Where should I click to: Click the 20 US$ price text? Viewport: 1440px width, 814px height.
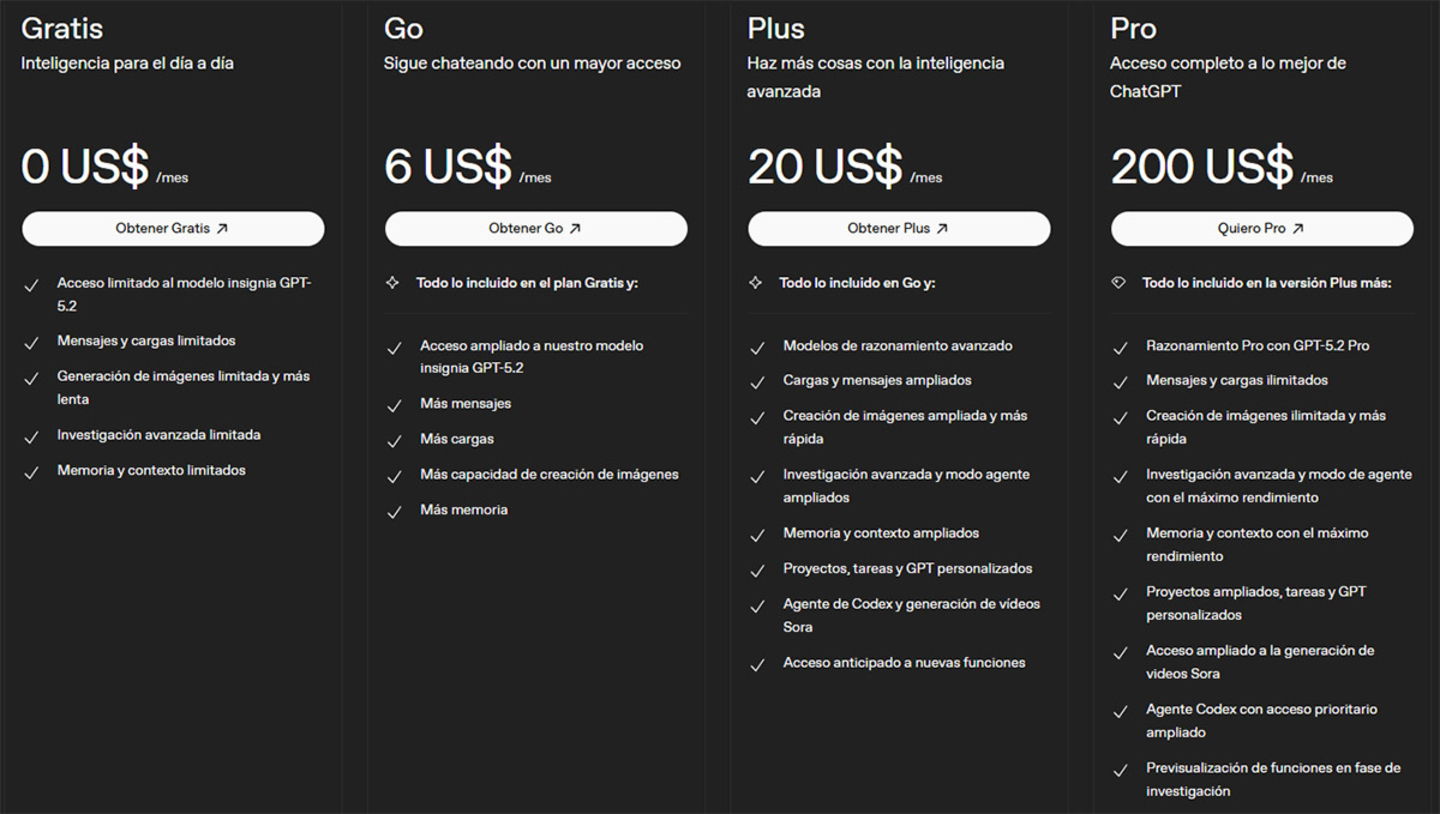click(x=824, y=165)
